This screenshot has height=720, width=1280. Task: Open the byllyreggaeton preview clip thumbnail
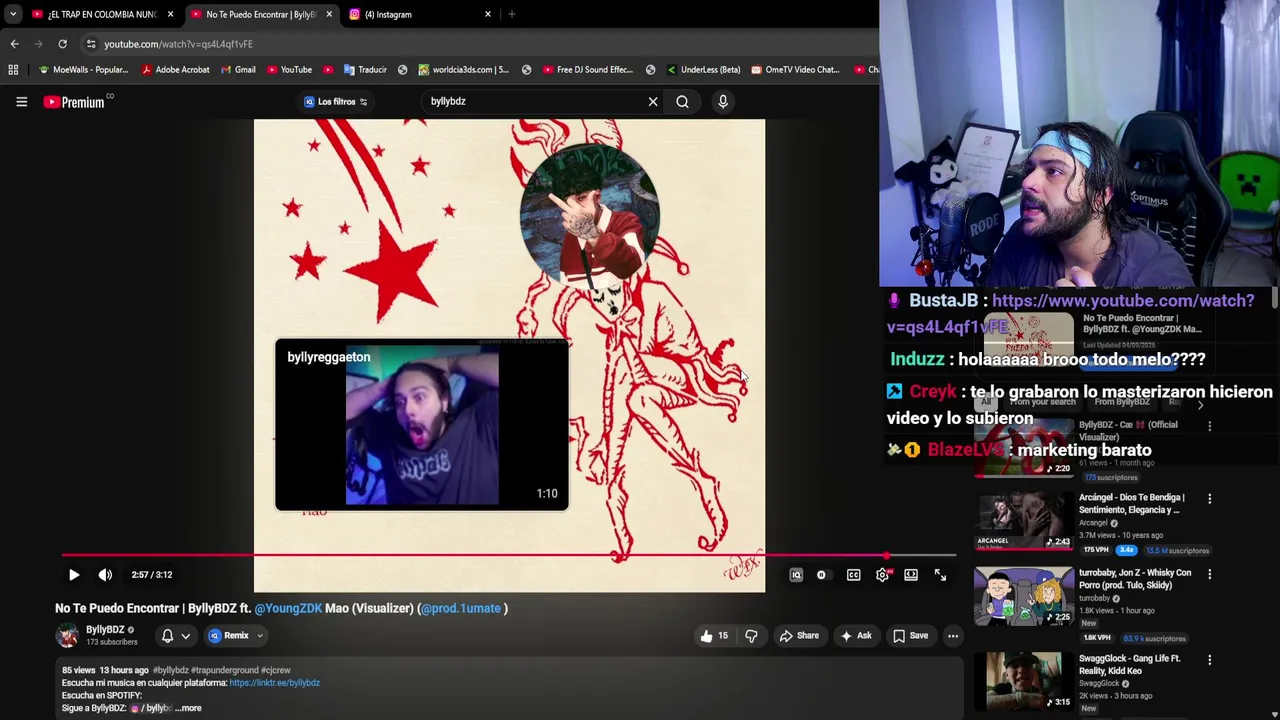pyautogui.click(x=422, y=426)
